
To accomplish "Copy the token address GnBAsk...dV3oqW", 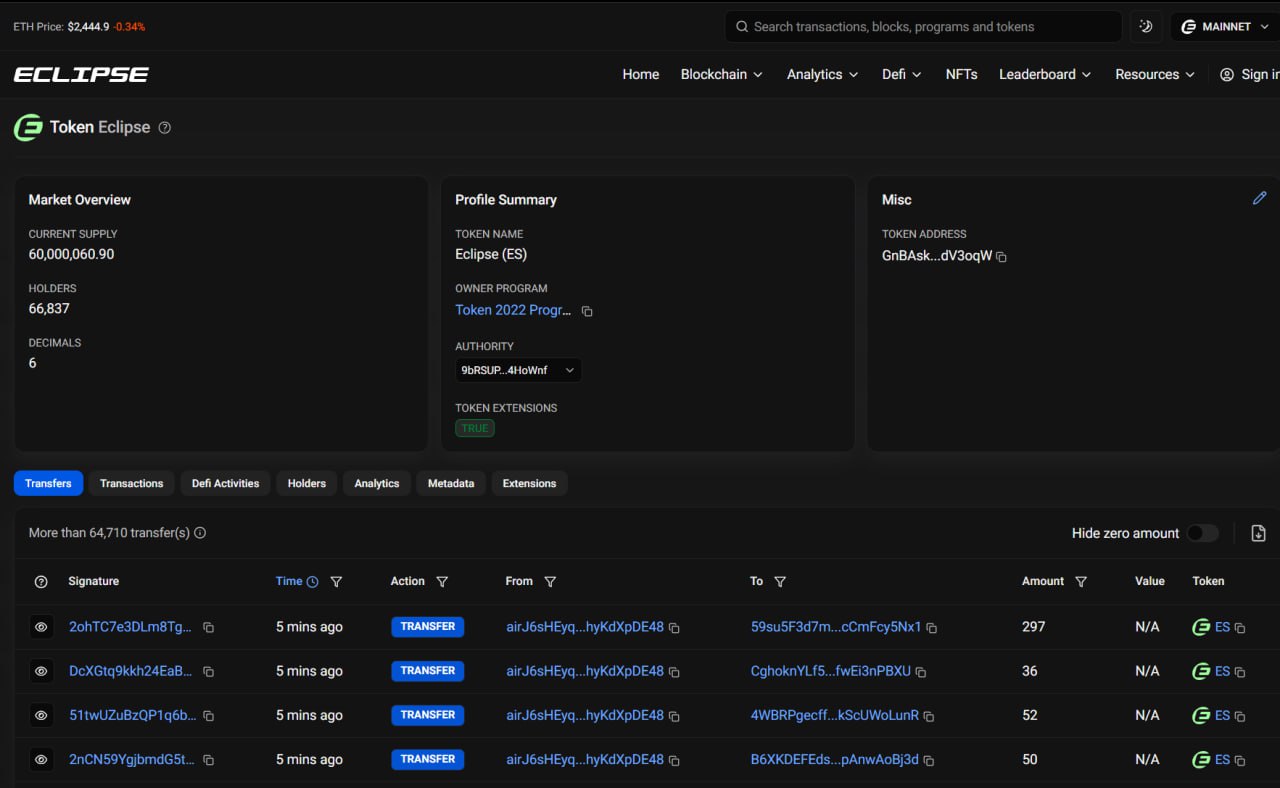I will pyautogui.click(x=1001, y=257).
